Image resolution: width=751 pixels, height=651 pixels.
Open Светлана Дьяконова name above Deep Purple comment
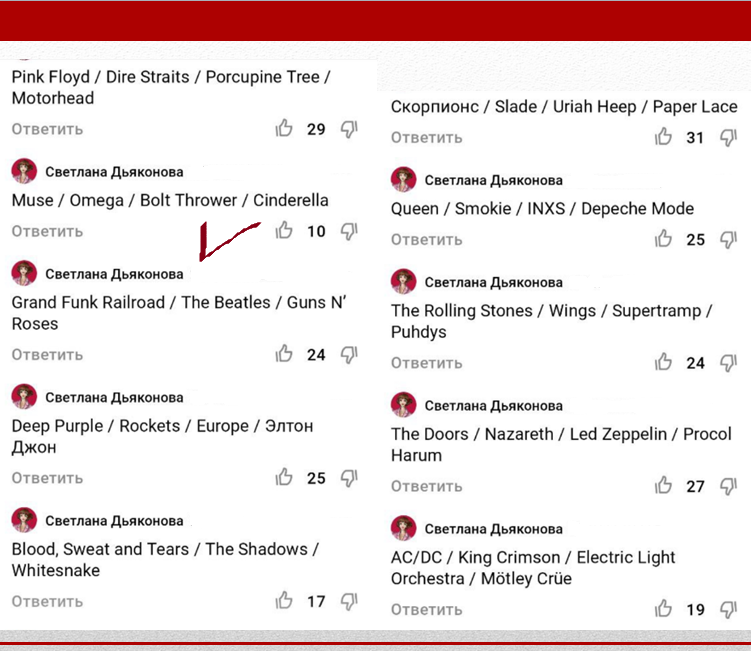point(114,398)
